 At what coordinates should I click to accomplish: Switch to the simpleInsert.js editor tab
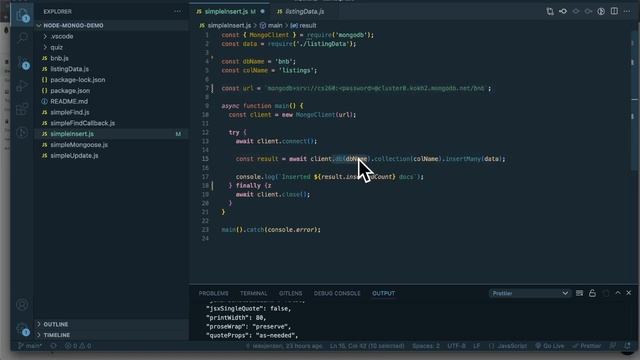pyautogui.click(x=230, y=11)
